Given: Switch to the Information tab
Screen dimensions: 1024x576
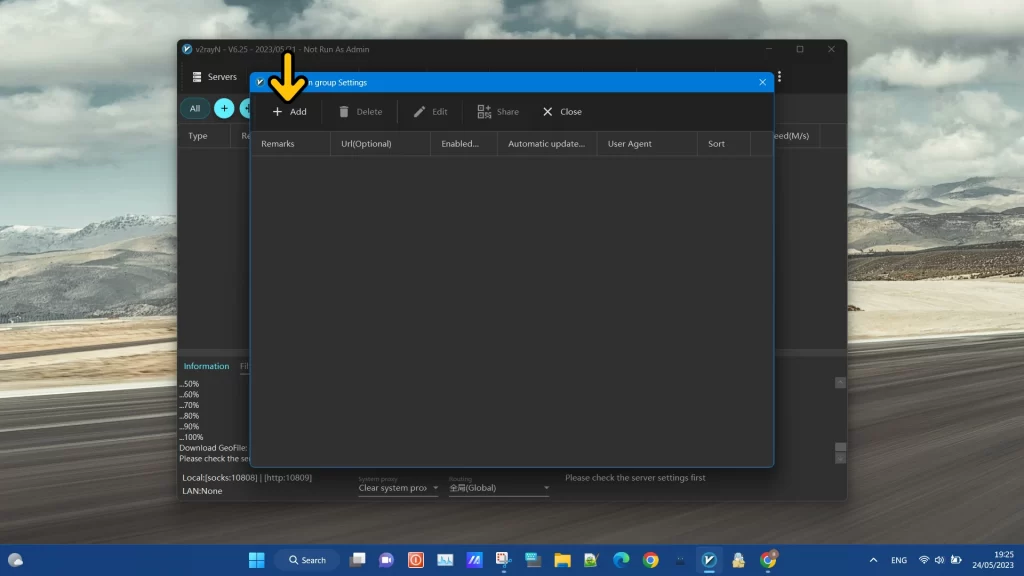Looking at the screenshot, I should pos(207,366).
